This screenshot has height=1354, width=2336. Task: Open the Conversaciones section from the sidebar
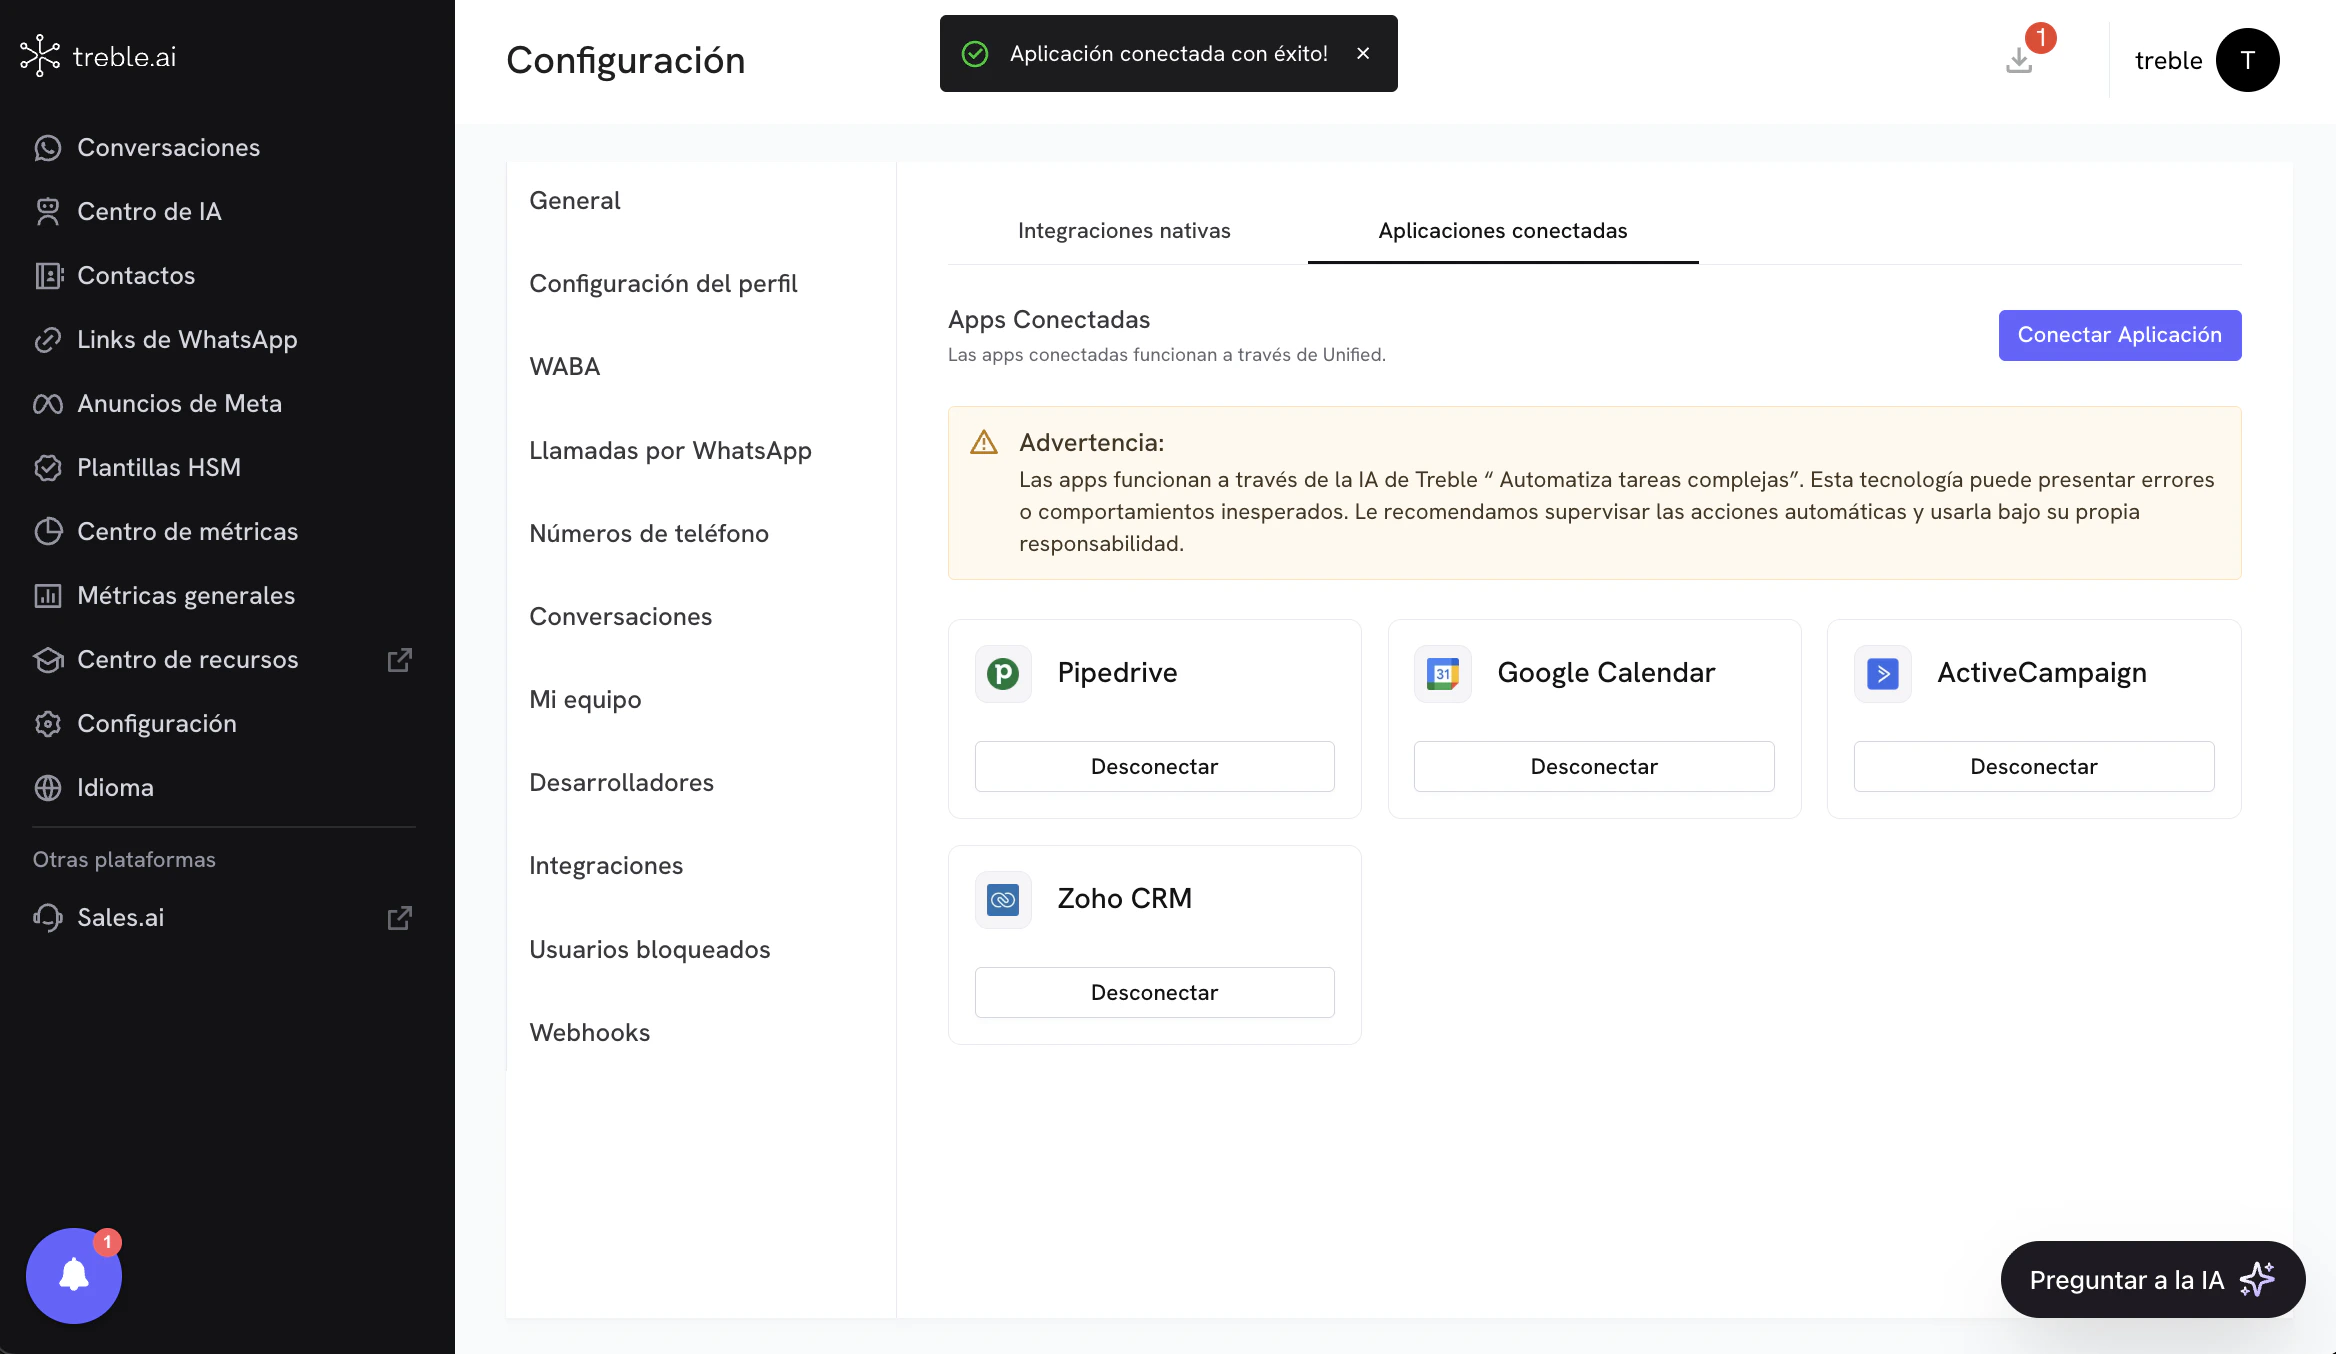(49, 147)
